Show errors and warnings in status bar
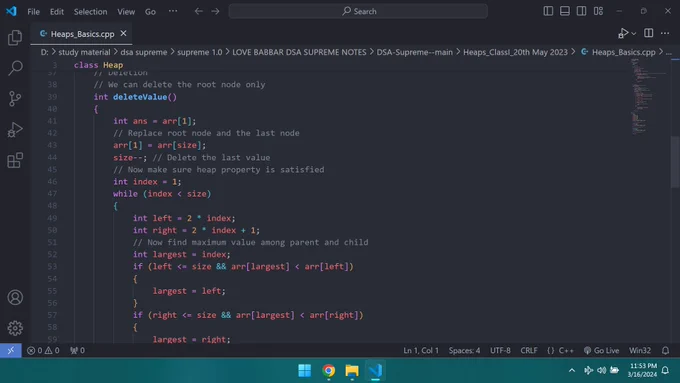The image size is (680, 383). click(x=43, y=350)
